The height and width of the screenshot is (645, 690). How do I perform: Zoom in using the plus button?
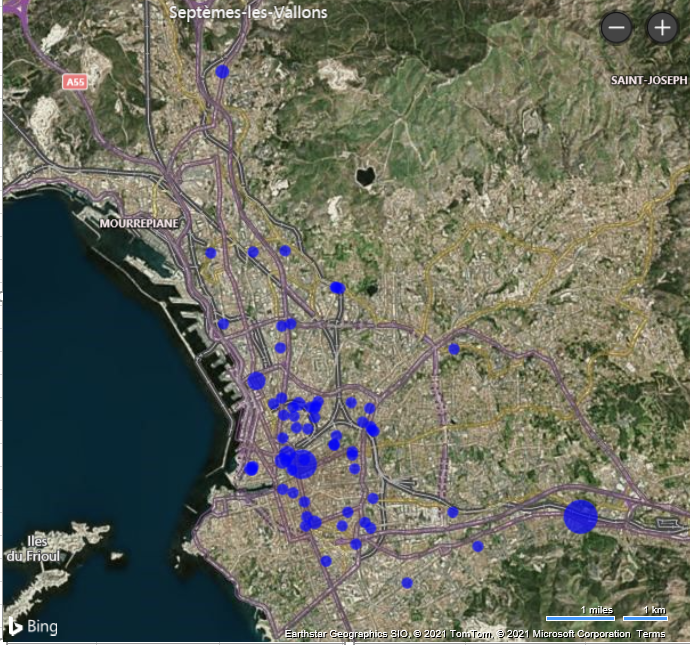(x=662, y=28)
